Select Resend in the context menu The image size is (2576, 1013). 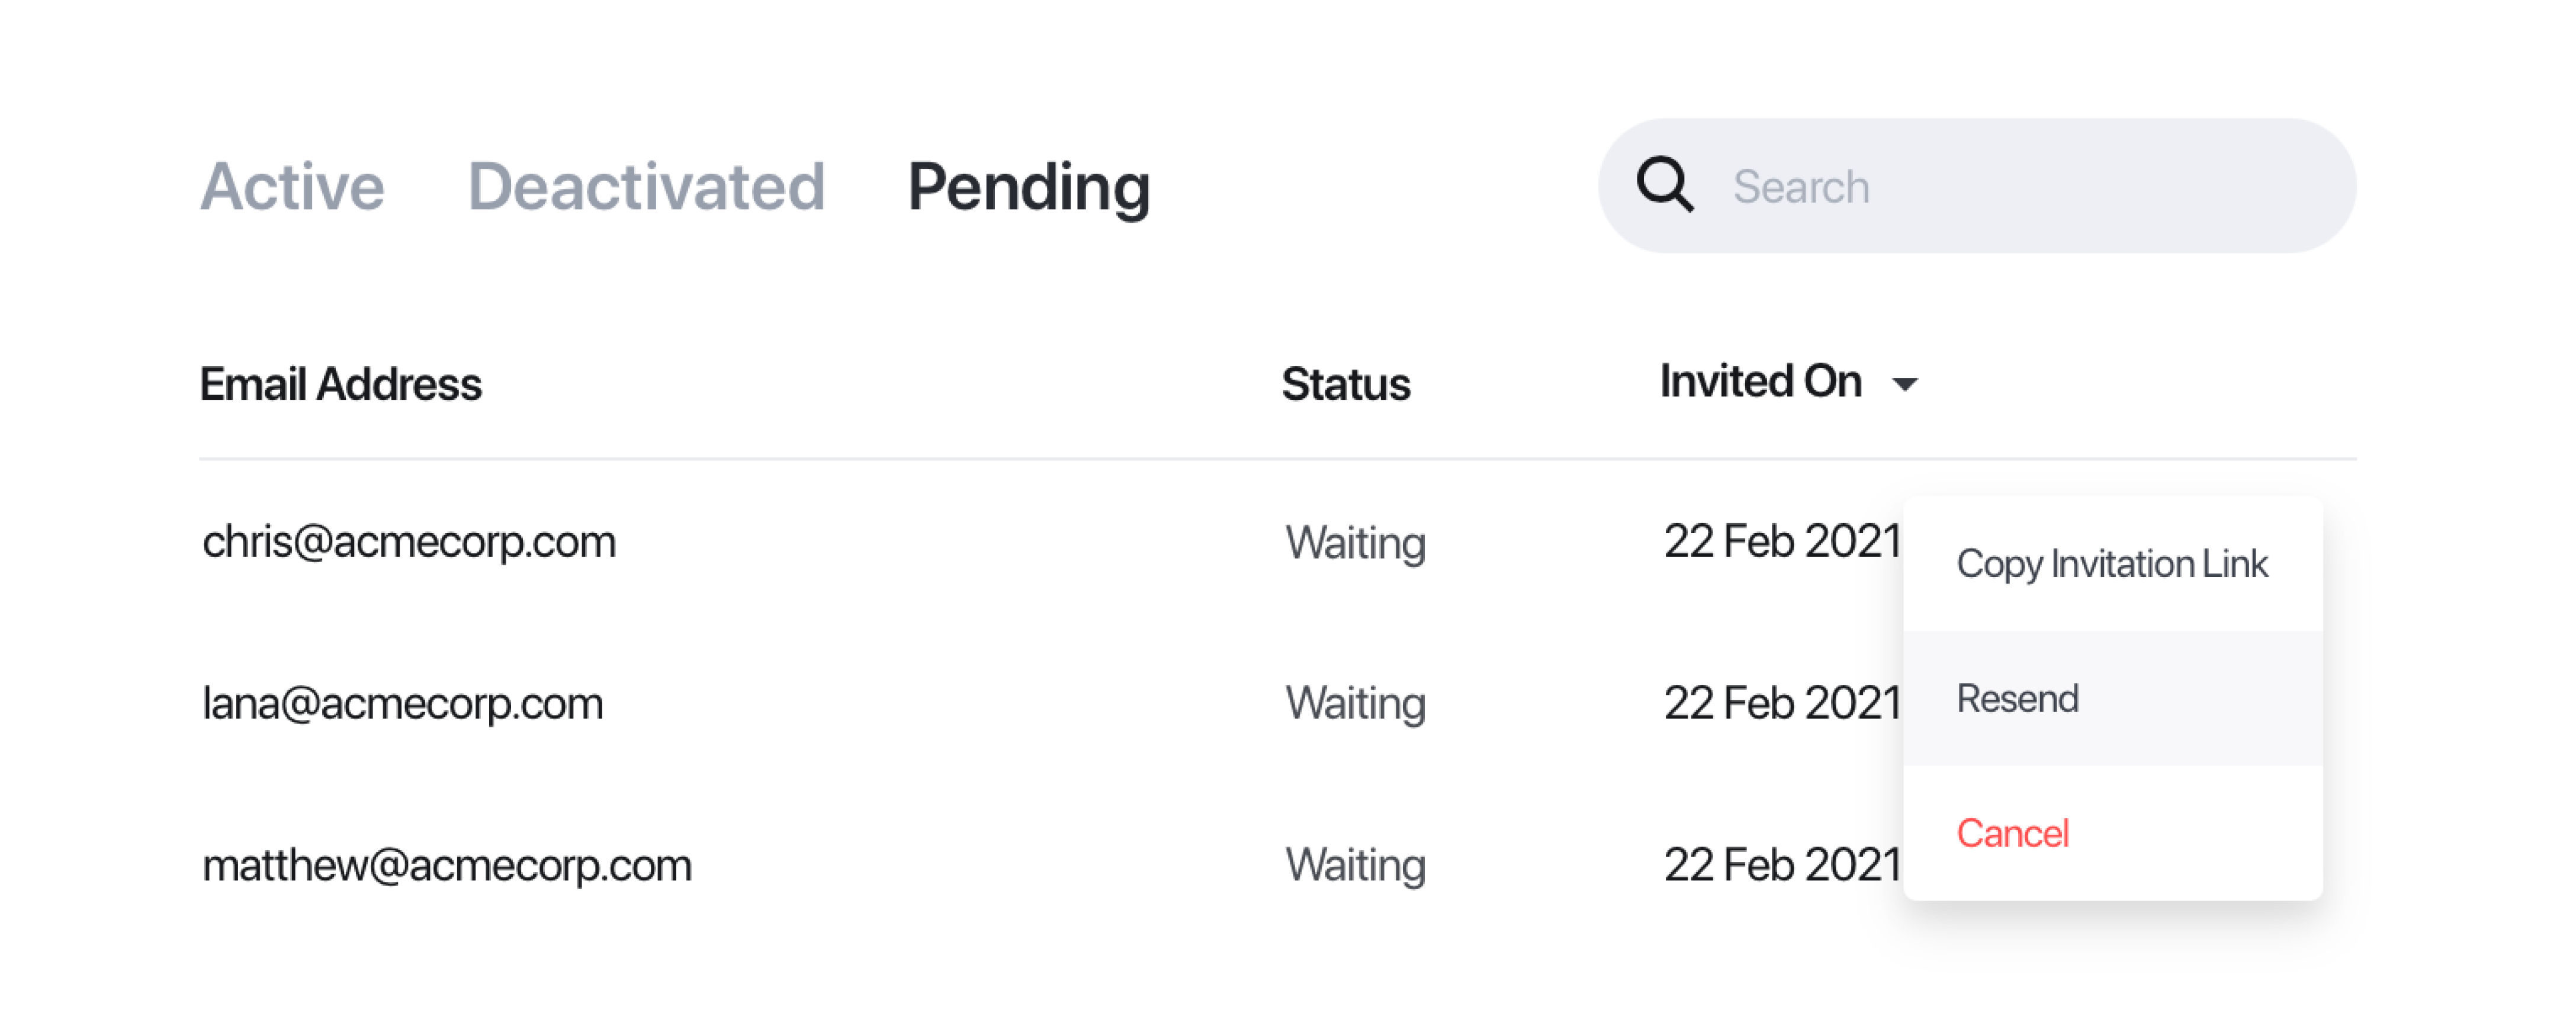2112,699
